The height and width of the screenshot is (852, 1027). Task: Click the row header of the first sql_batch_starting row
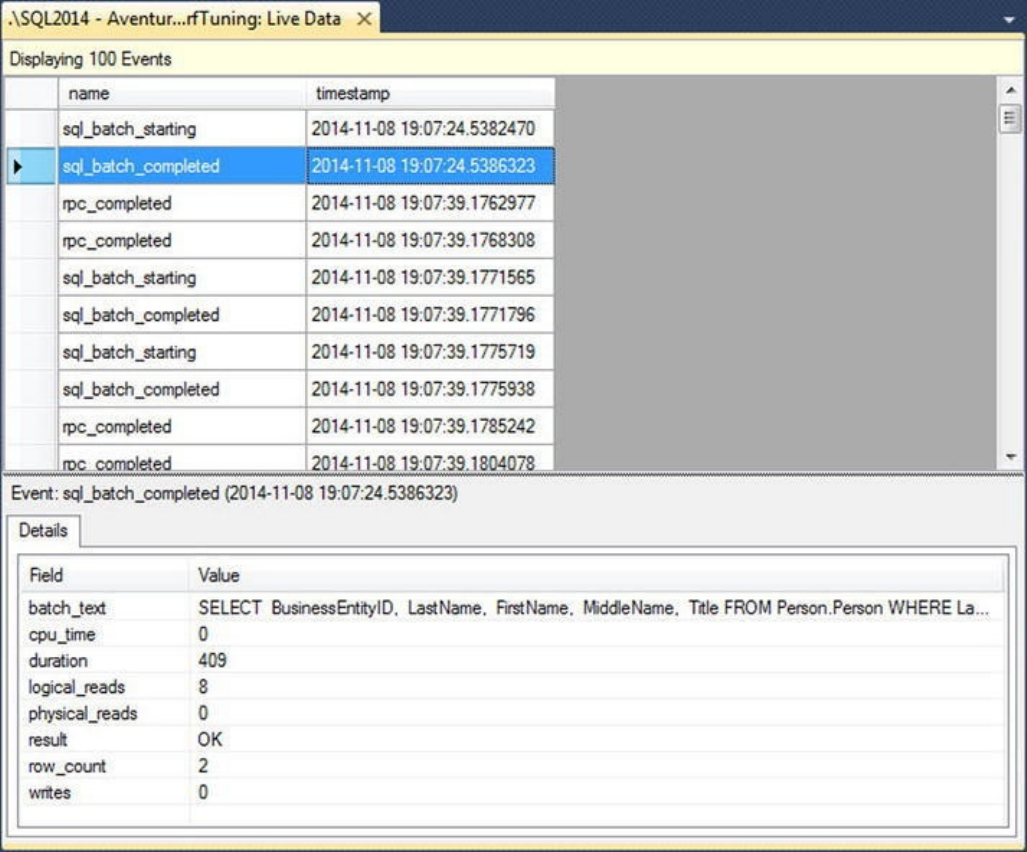(x=31, y=129)
